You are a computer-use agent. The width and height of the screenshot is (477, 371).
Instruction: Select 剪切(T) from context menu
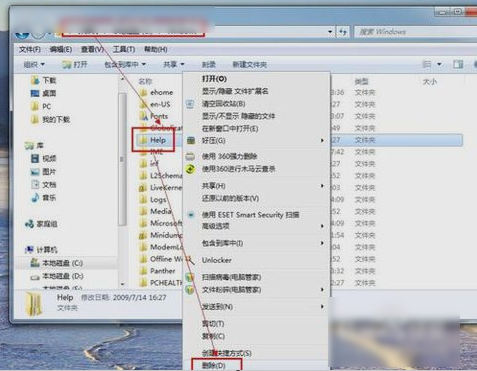coord(213,324)
